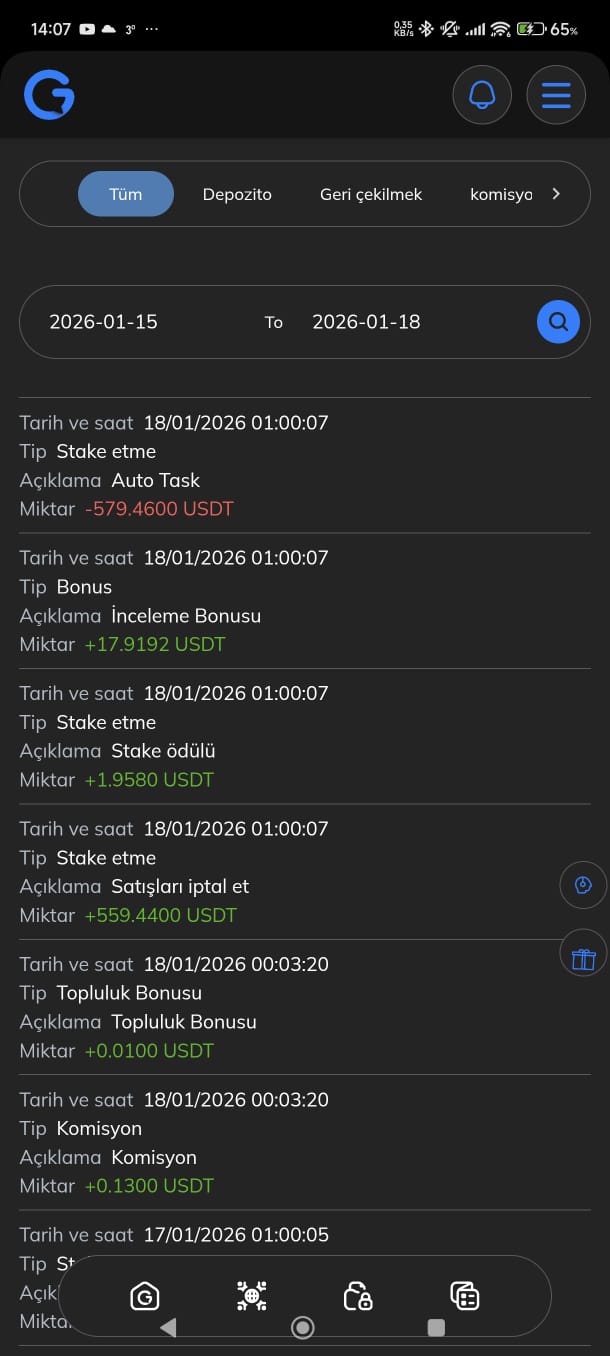610x1356 pixels.
Task: Open the gift box floating icon
Action: click(583, 959)
